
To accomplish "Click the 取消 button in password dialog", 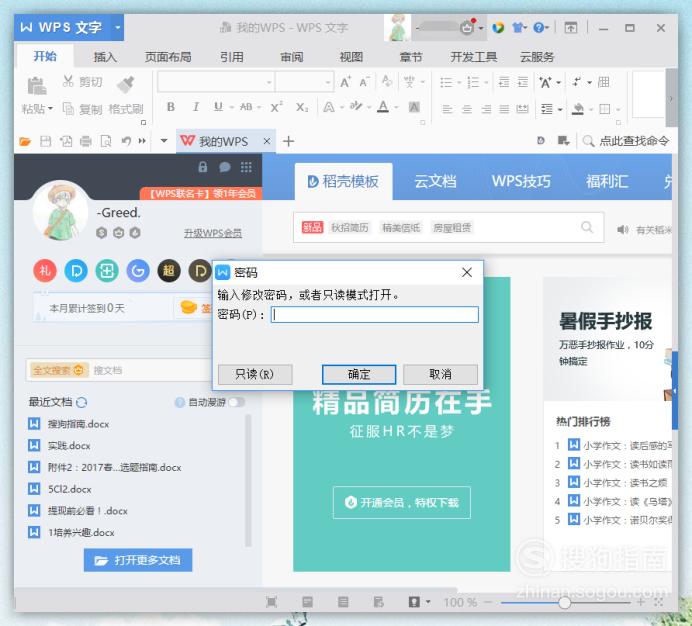I will [x=440, y=375].
